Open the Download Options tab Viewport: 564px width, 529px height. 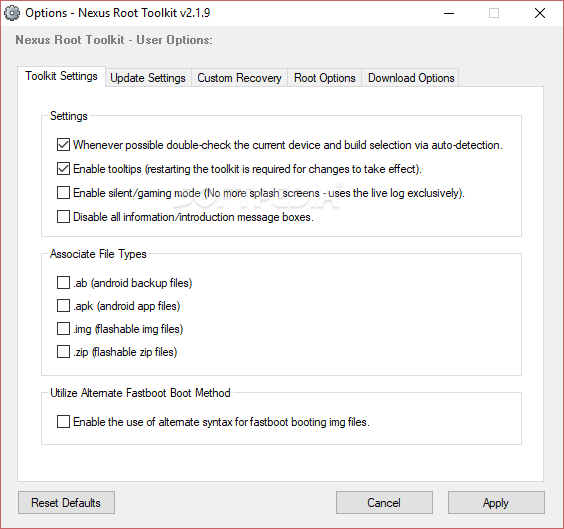(411, 78)
